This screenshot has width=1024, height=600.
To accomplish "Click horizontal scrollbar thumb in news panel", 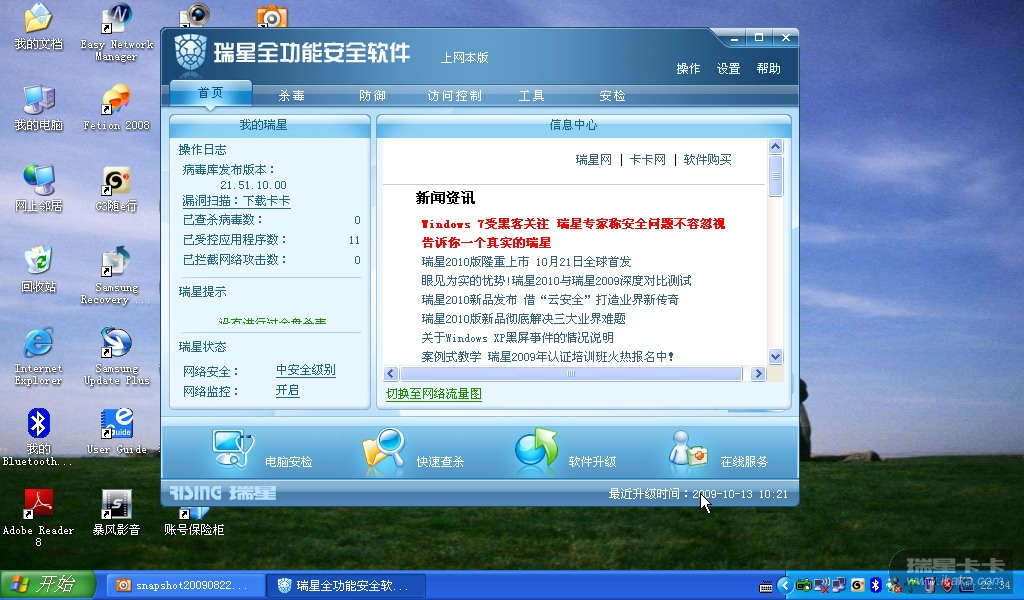I will tap(571, 373).
